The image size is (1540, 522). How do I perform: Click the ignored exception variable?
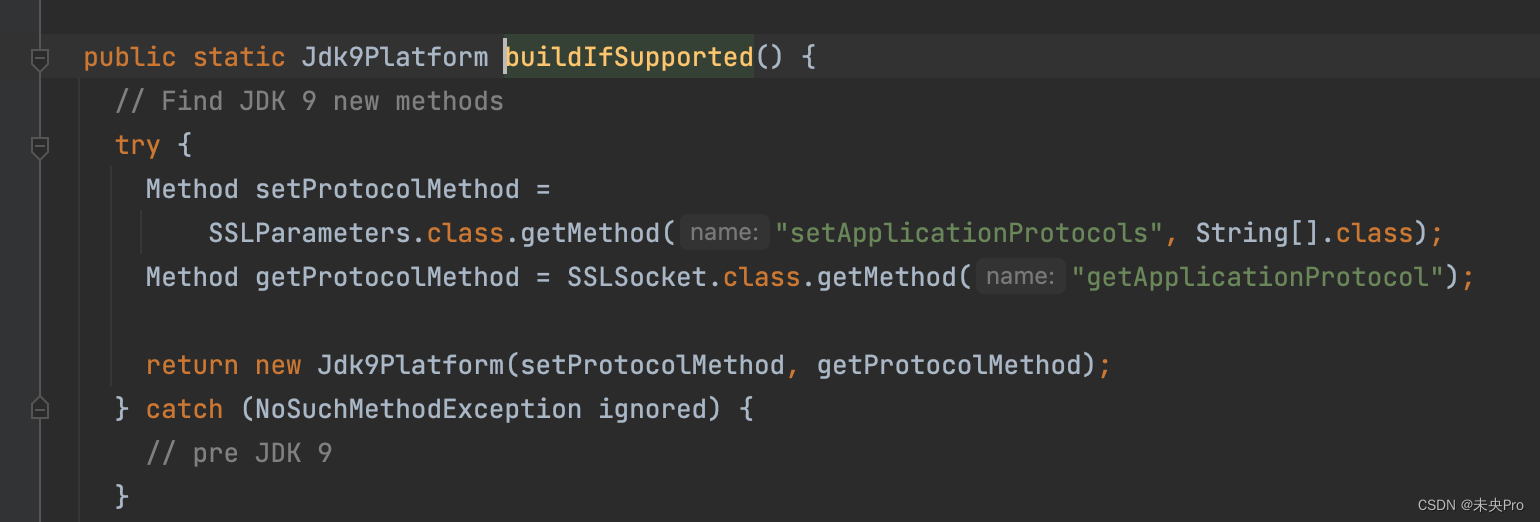tap(652, 409)
